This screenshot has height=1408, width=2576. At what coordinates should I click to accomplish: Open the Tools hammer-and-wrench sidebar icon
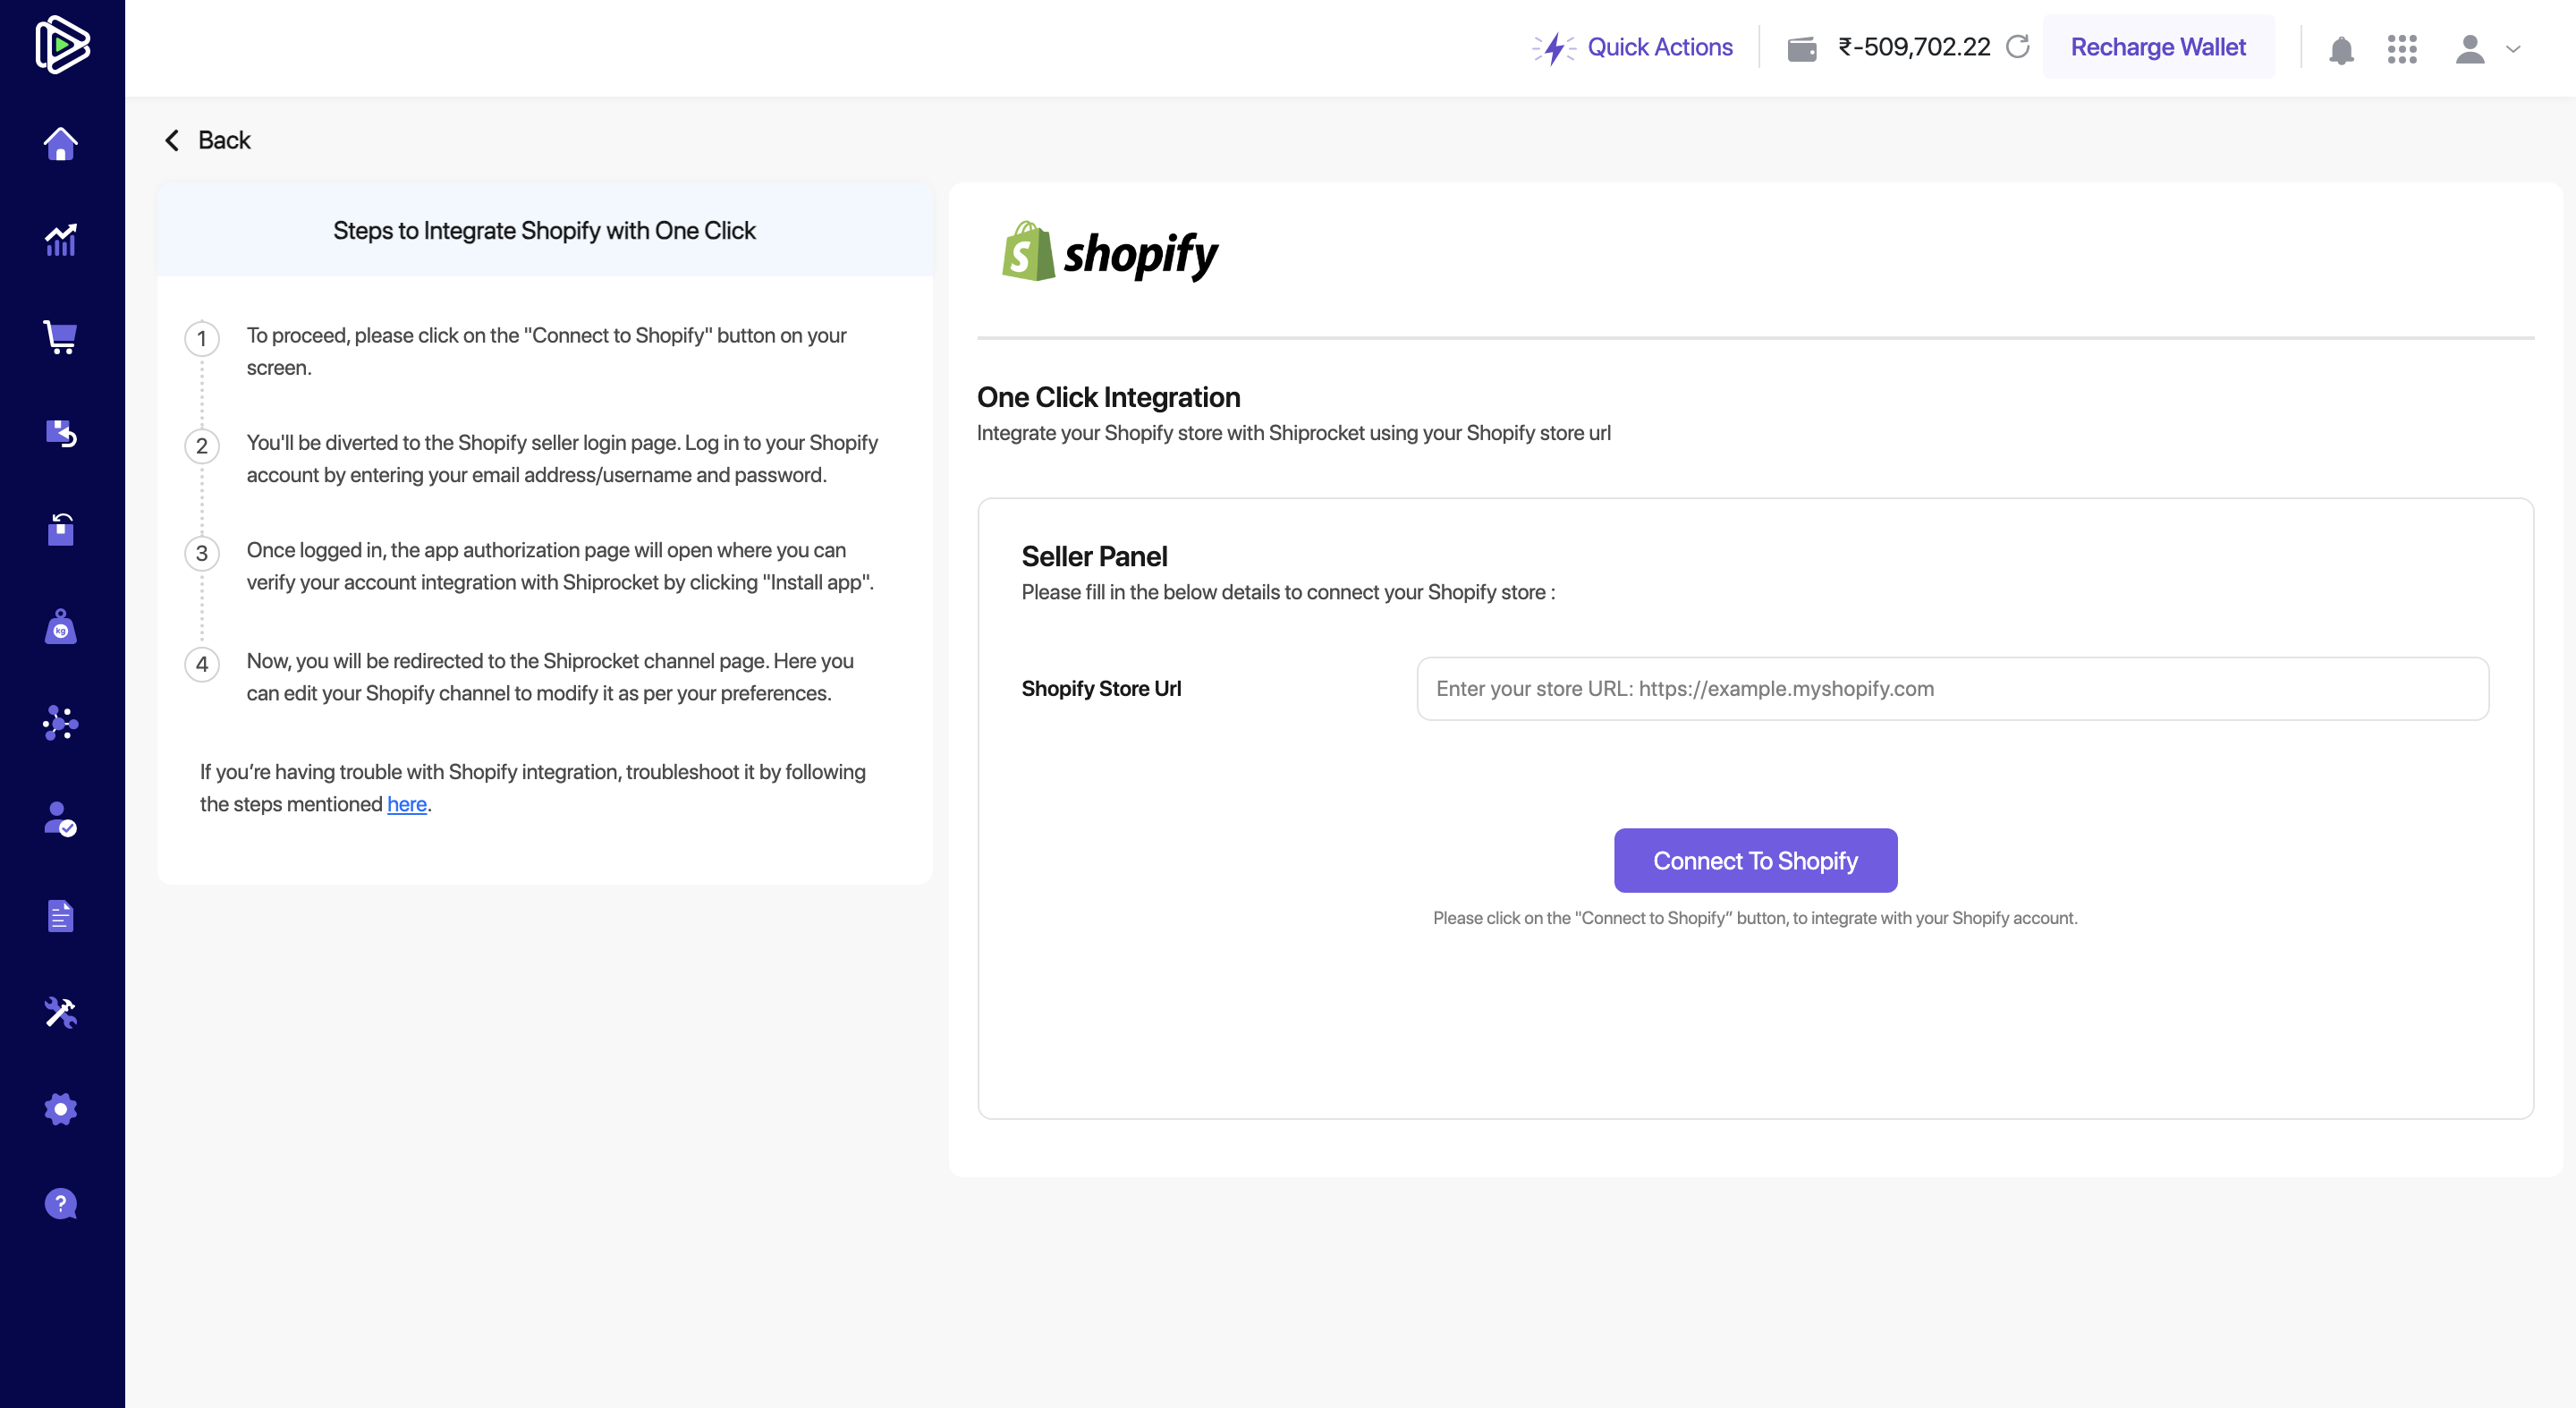61,1012
